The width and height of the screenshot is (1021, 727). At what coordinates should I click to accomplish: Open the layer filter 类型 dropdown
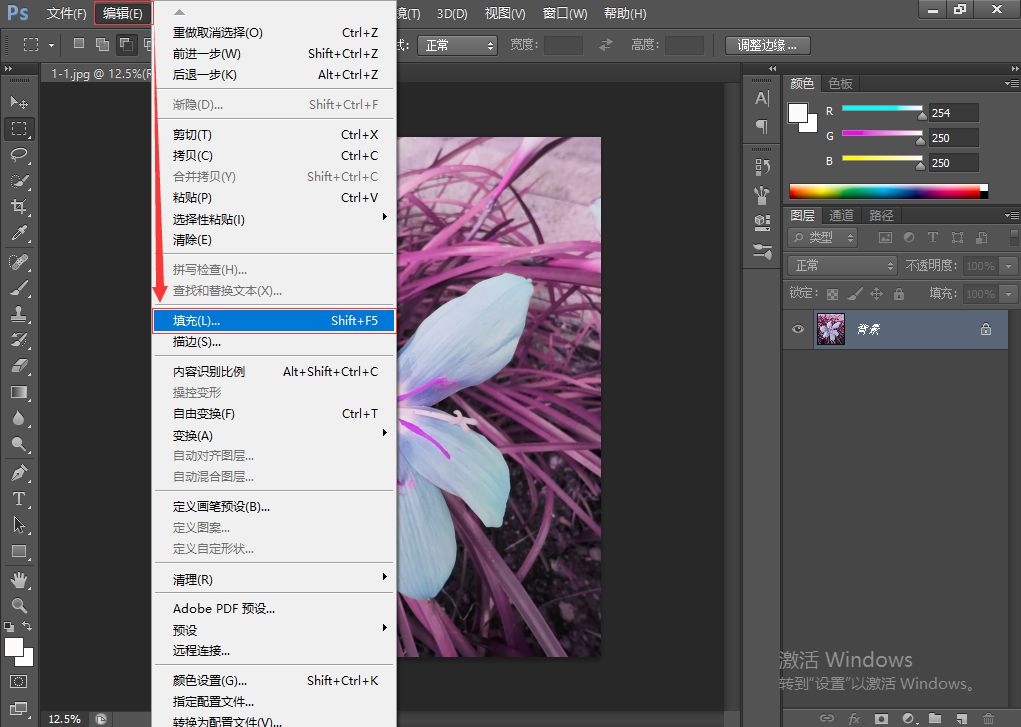click(x=824, y=238)
